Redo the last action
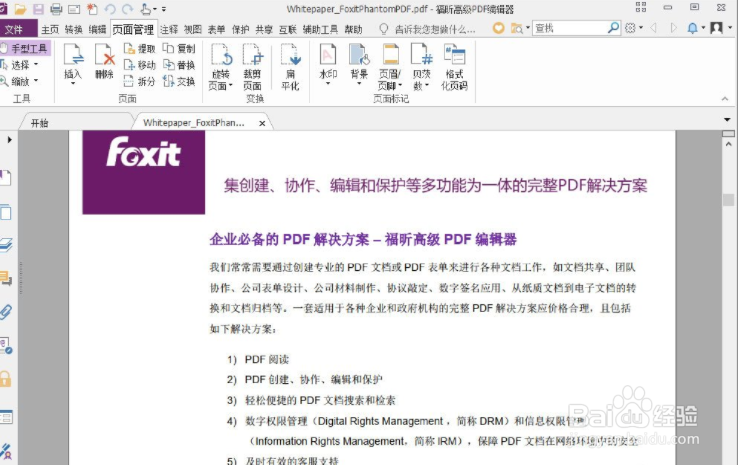This screenshot has width=741, height=465. (127, 9)
